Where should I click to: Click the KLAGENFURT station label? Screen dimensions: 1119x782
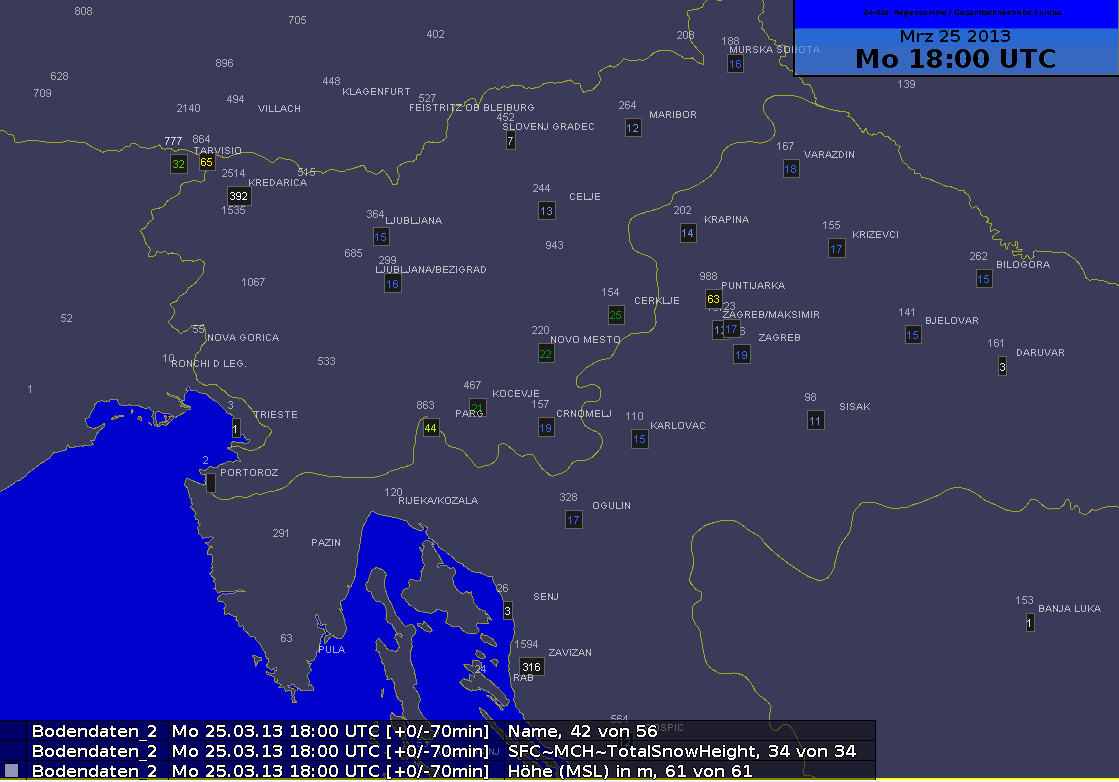click(x=376, y=91)
